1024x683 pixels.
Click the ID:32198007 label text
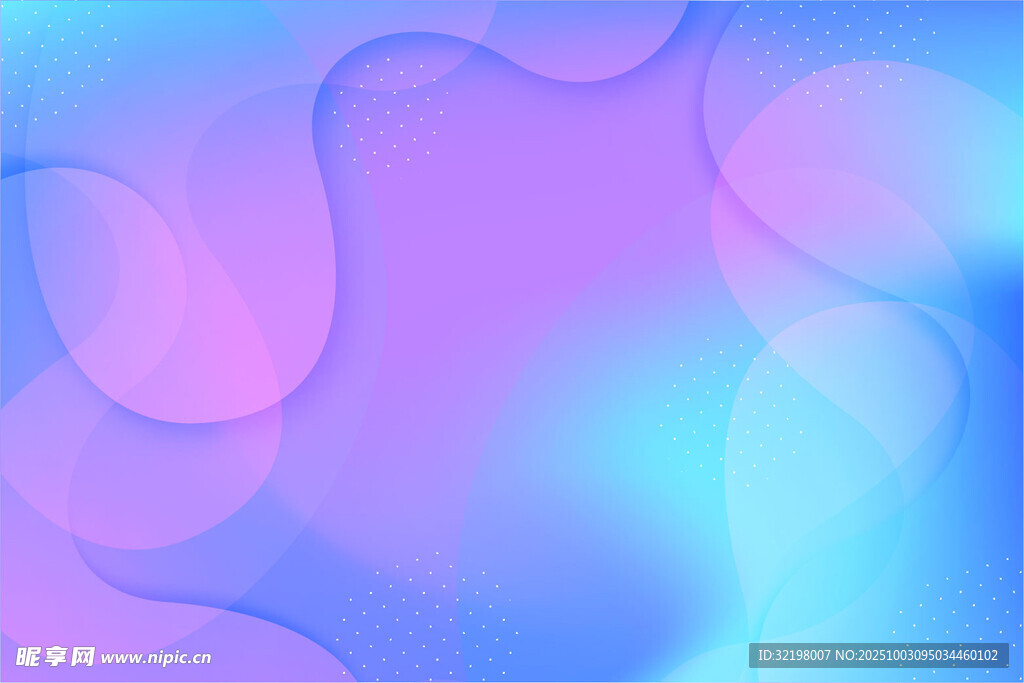click(795, 656)
